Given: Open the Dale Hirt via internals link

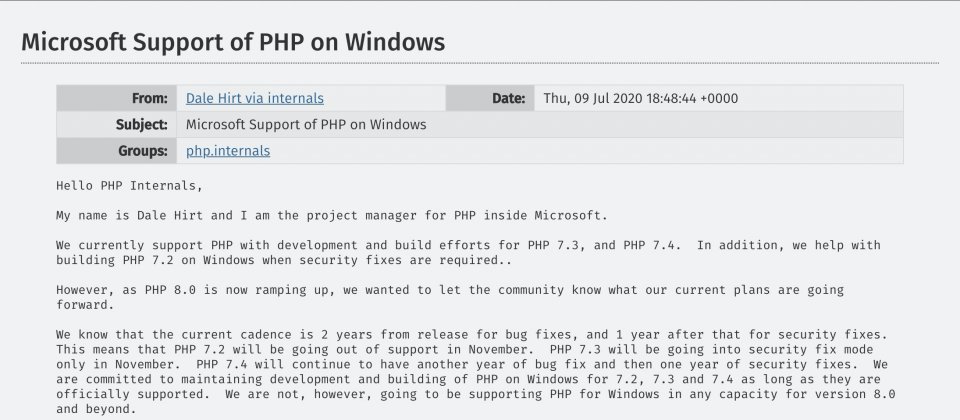Looking at the screenshot, I should (255, 98).
